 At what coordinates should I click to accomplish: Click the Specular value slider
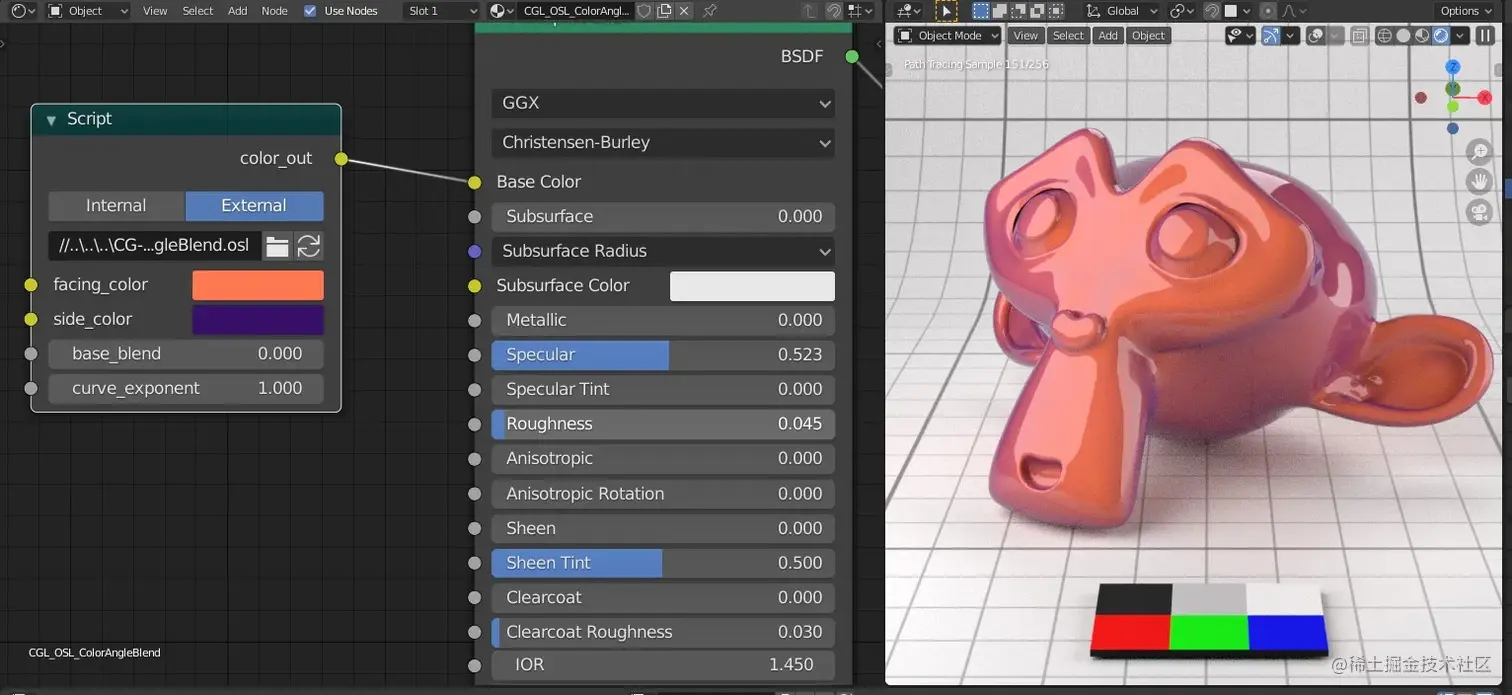point(663,355)
